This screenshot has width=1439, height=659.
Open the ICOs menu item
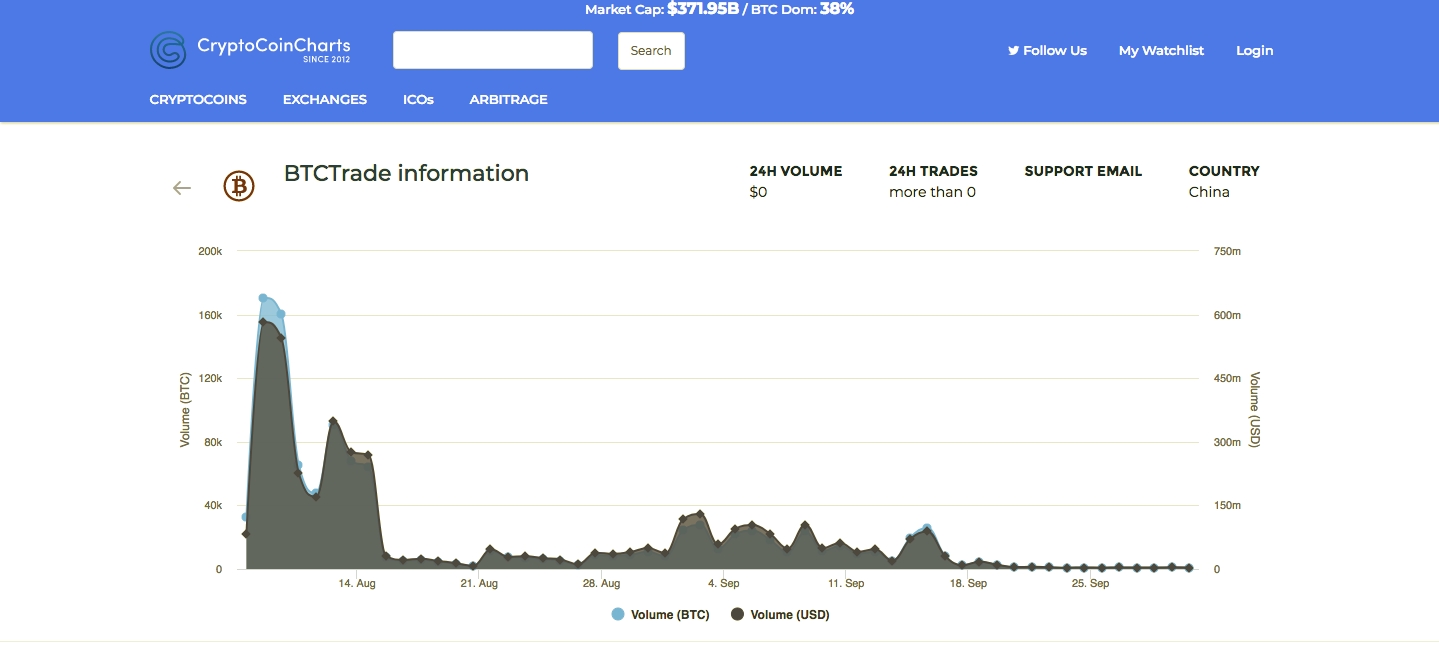[418, 99]
